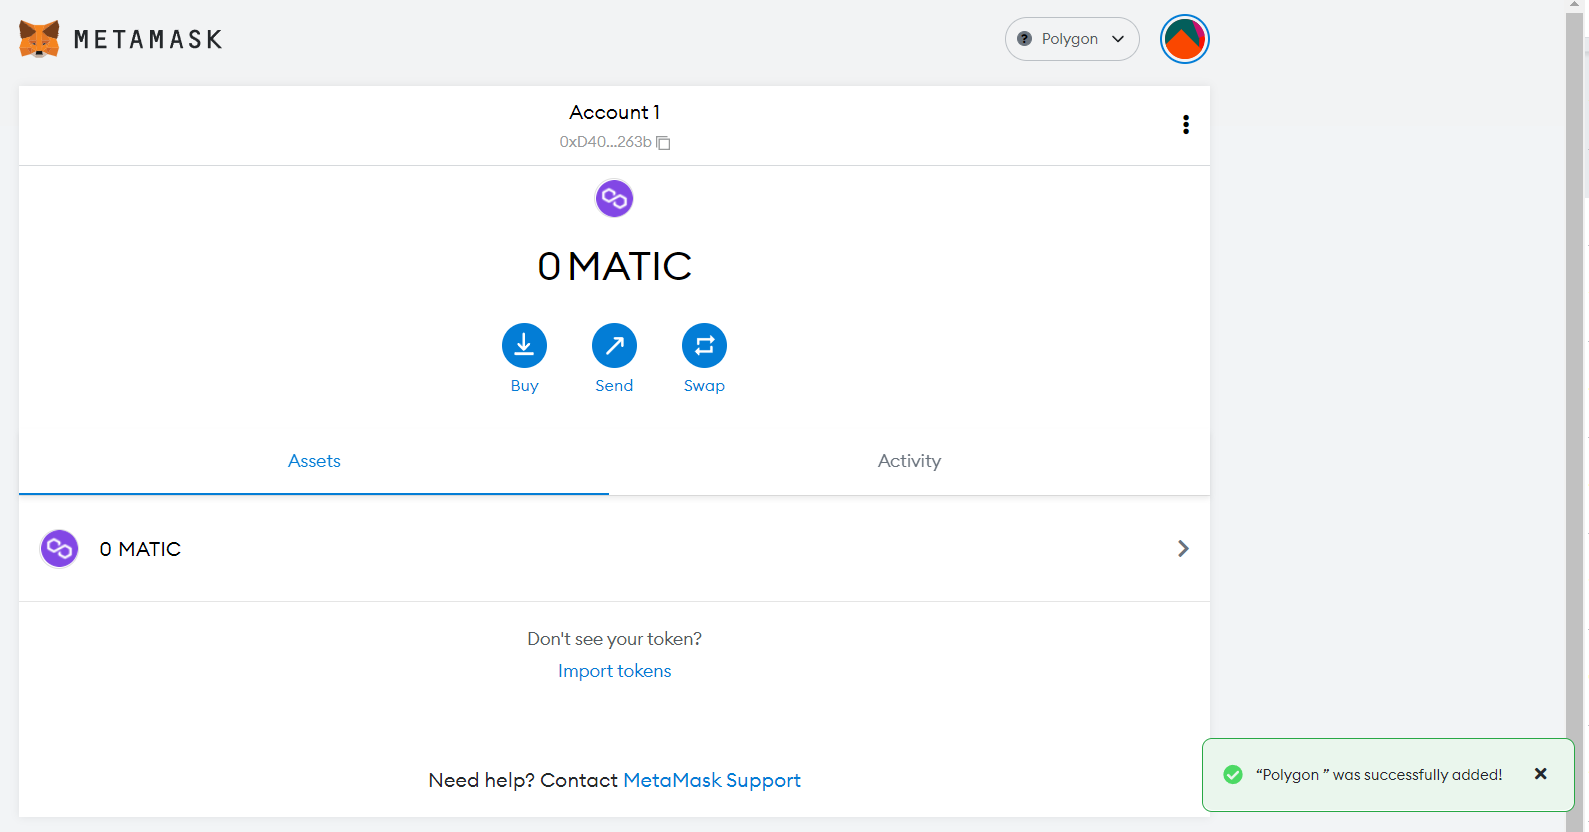
Task: Dismiss the Polygon added notification
Action: click(1541, 774)
